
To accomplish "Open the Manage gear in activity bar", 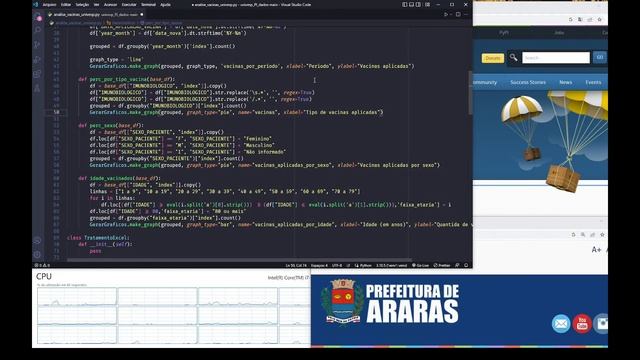I will [38, 255].
